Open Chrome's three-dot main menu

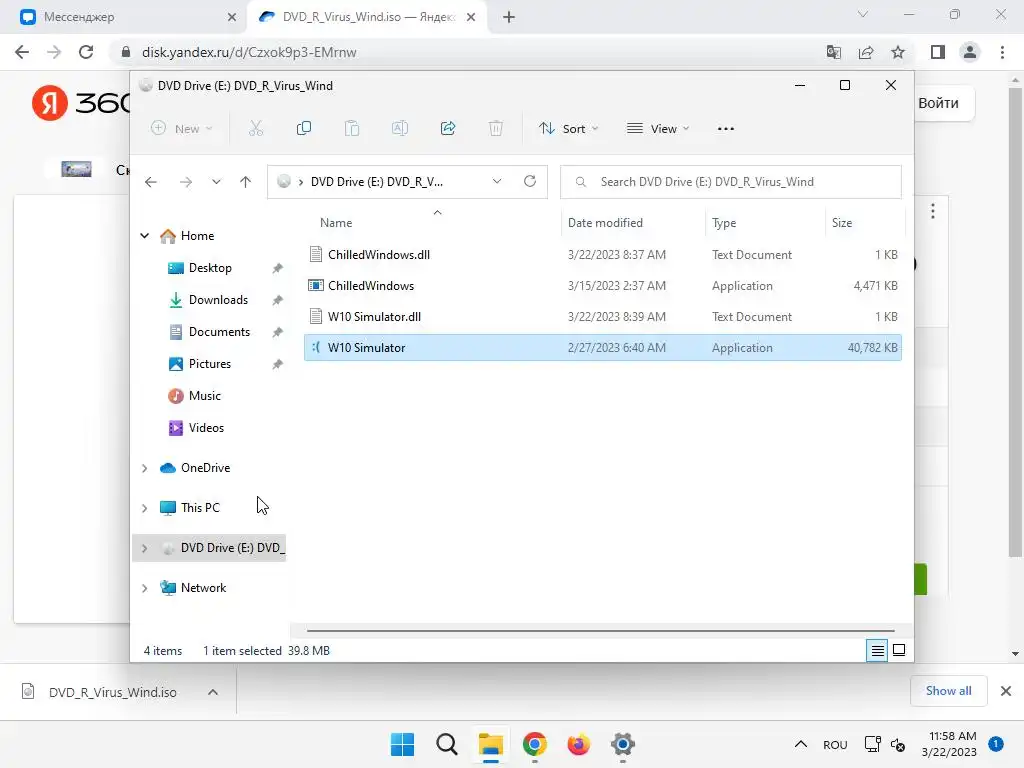click(x=1002, y=52)
